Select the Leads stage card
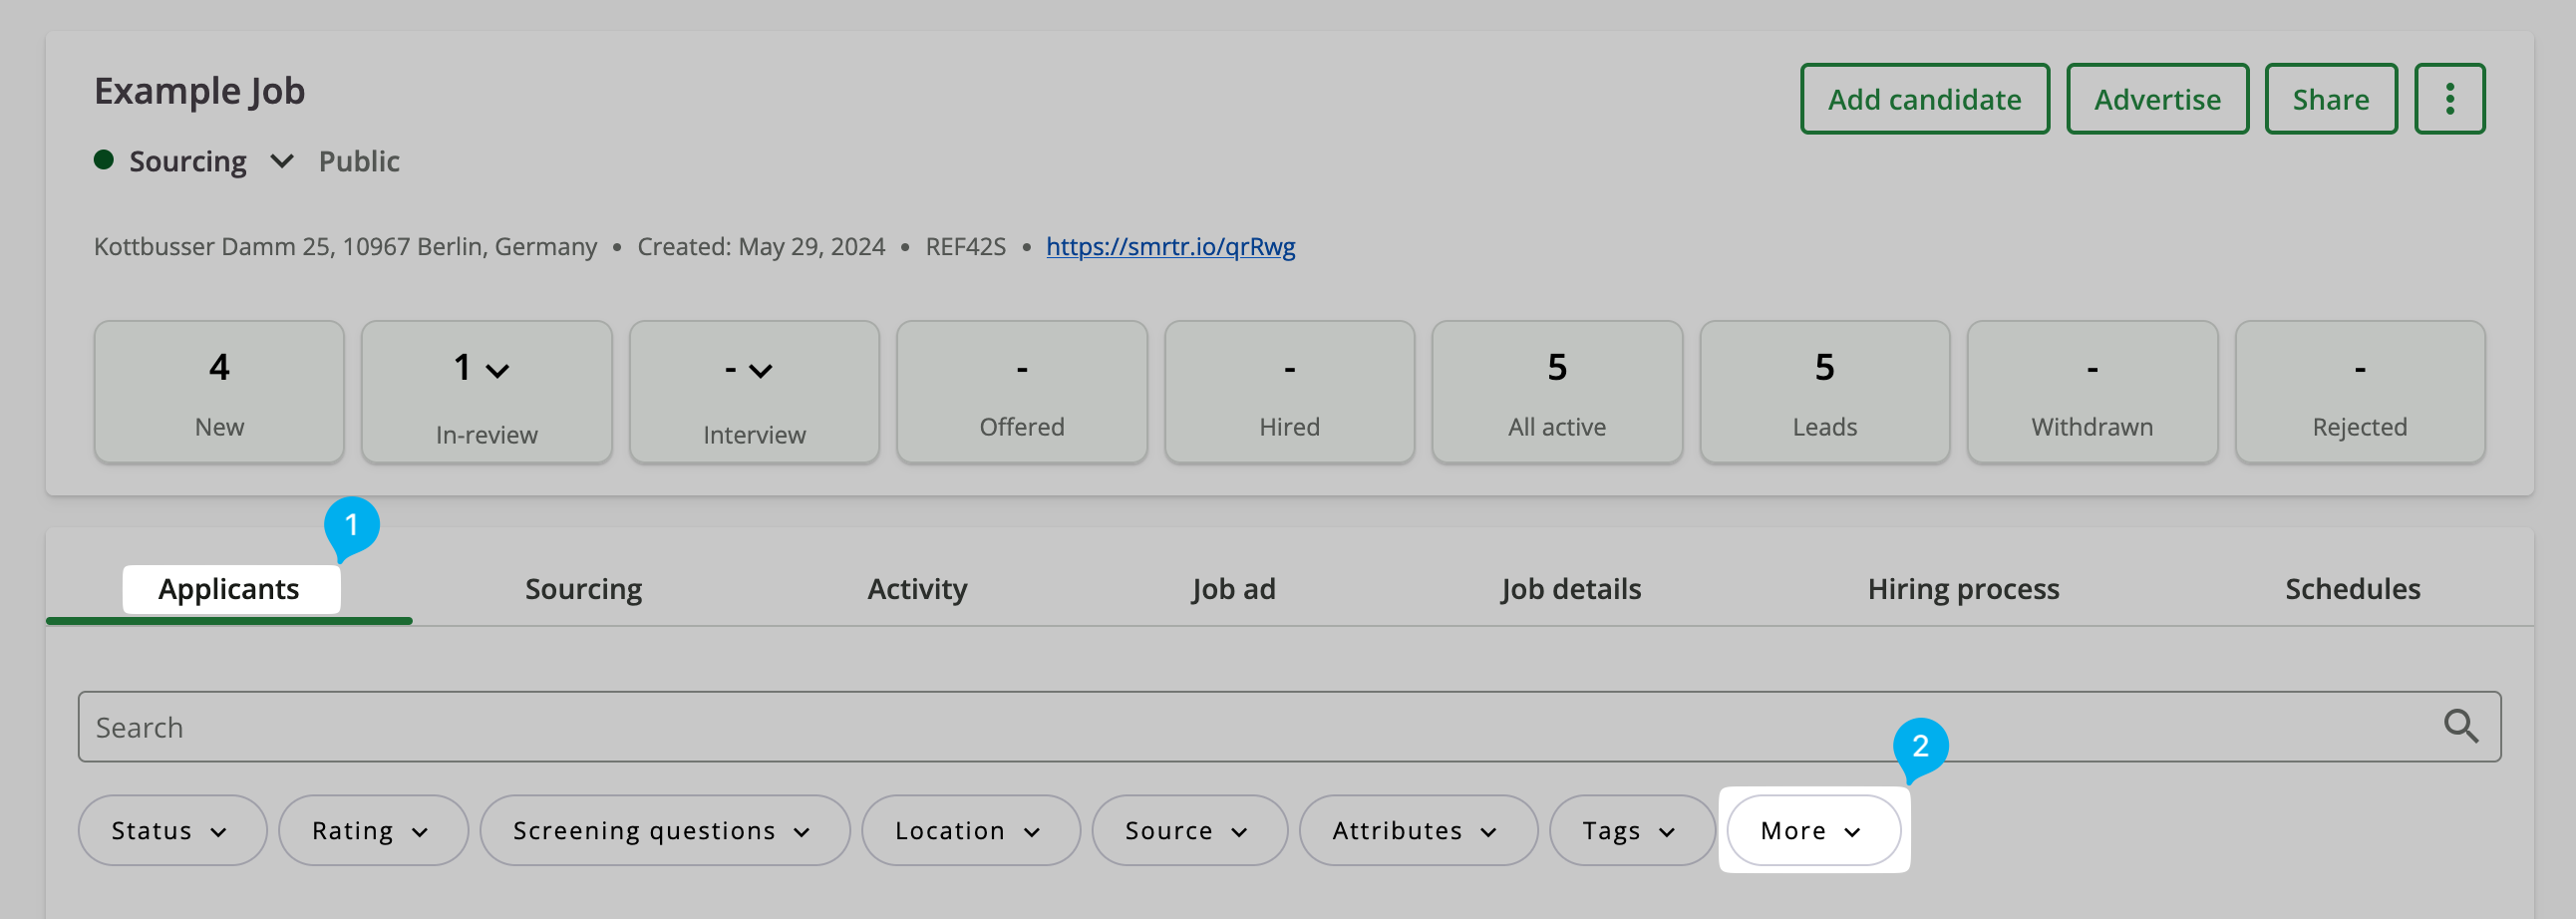The height and width of the screenshot is (919, 2576). pyautogui.click(x=1824, y=392)
